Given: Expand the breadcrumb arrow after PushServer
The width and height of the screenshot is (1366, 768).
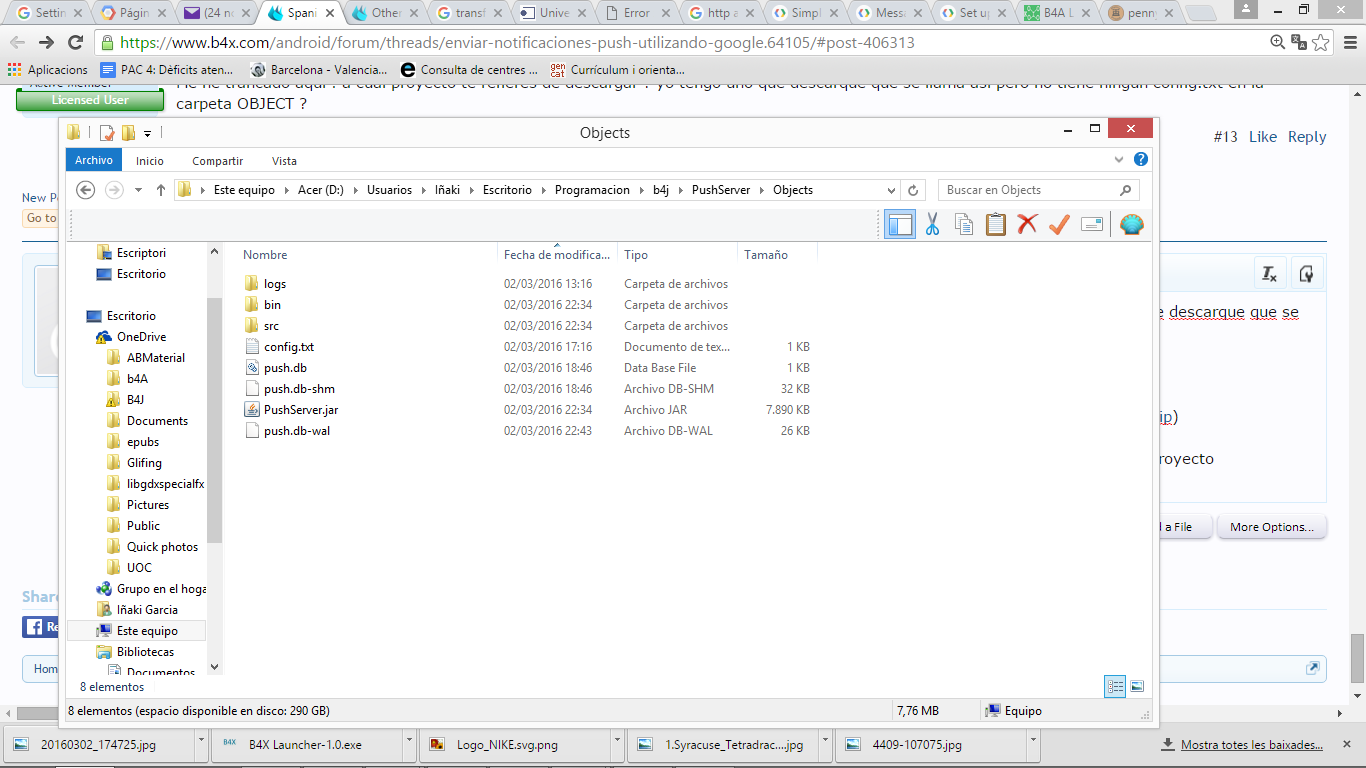Looking at the screenshot, I should 762,190.
